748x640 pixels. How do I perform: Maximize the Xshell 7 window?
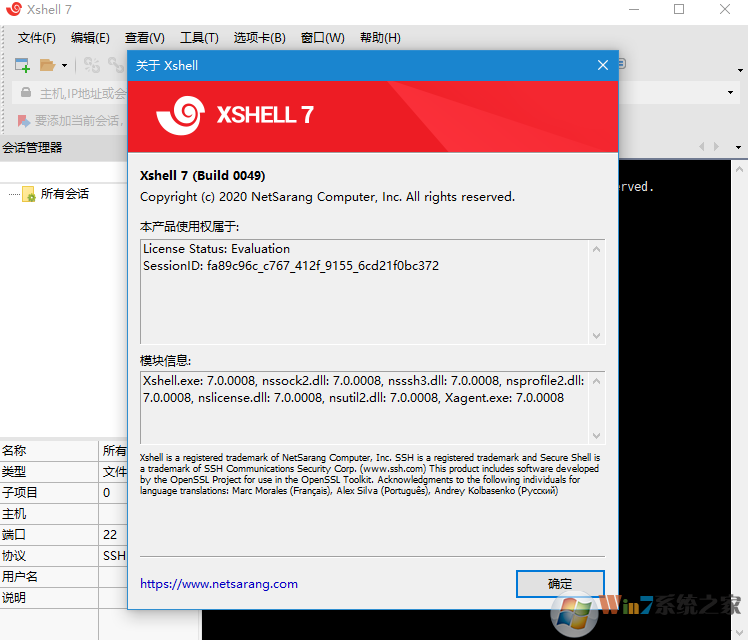(679, 10)
